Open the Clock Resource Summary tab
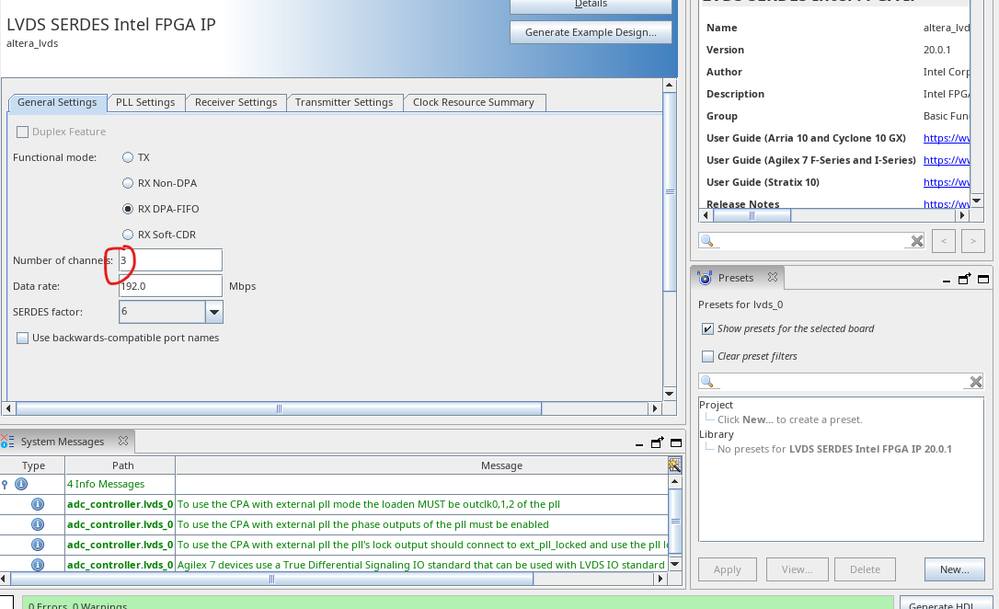The width and height of the screenshot is (999, 609). click(x=473, y=103)
